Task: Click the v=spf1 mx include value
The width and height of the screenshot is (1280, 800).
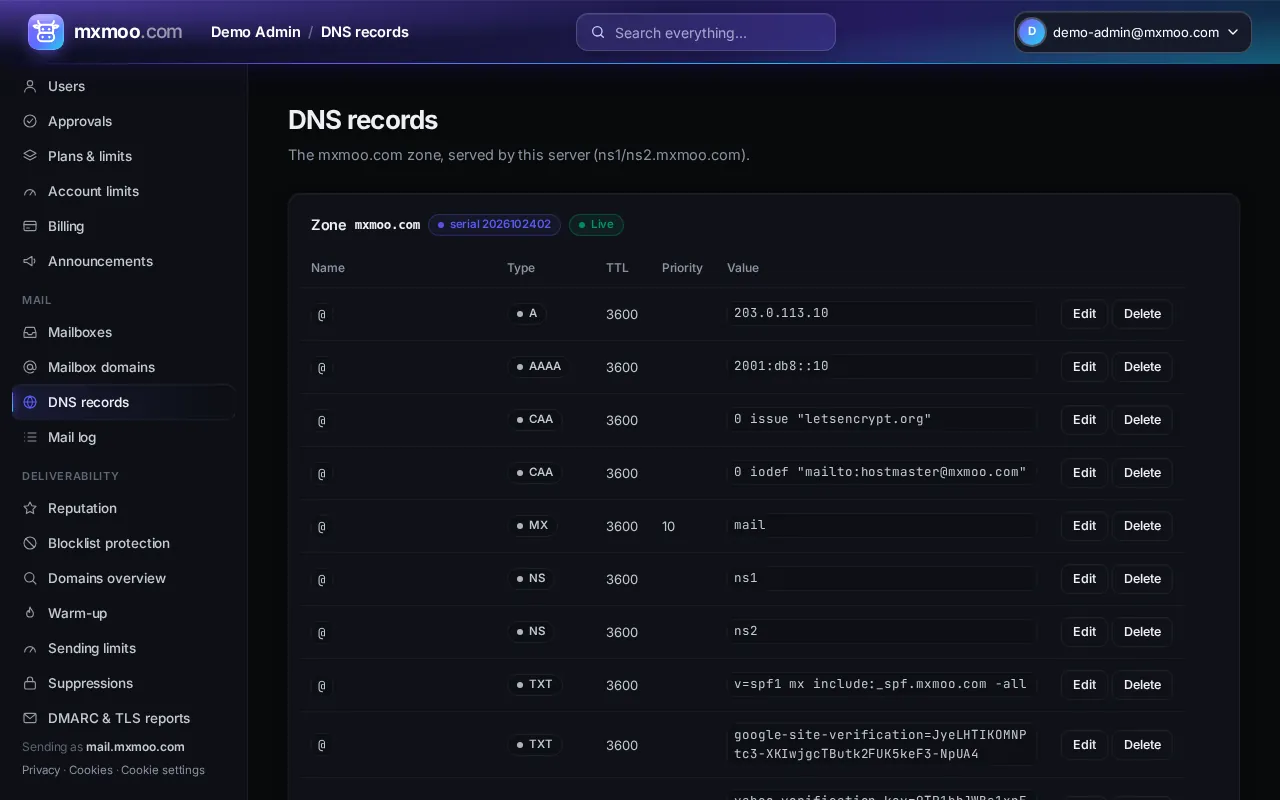Action: pyautogui.click(x=881, y=684)
